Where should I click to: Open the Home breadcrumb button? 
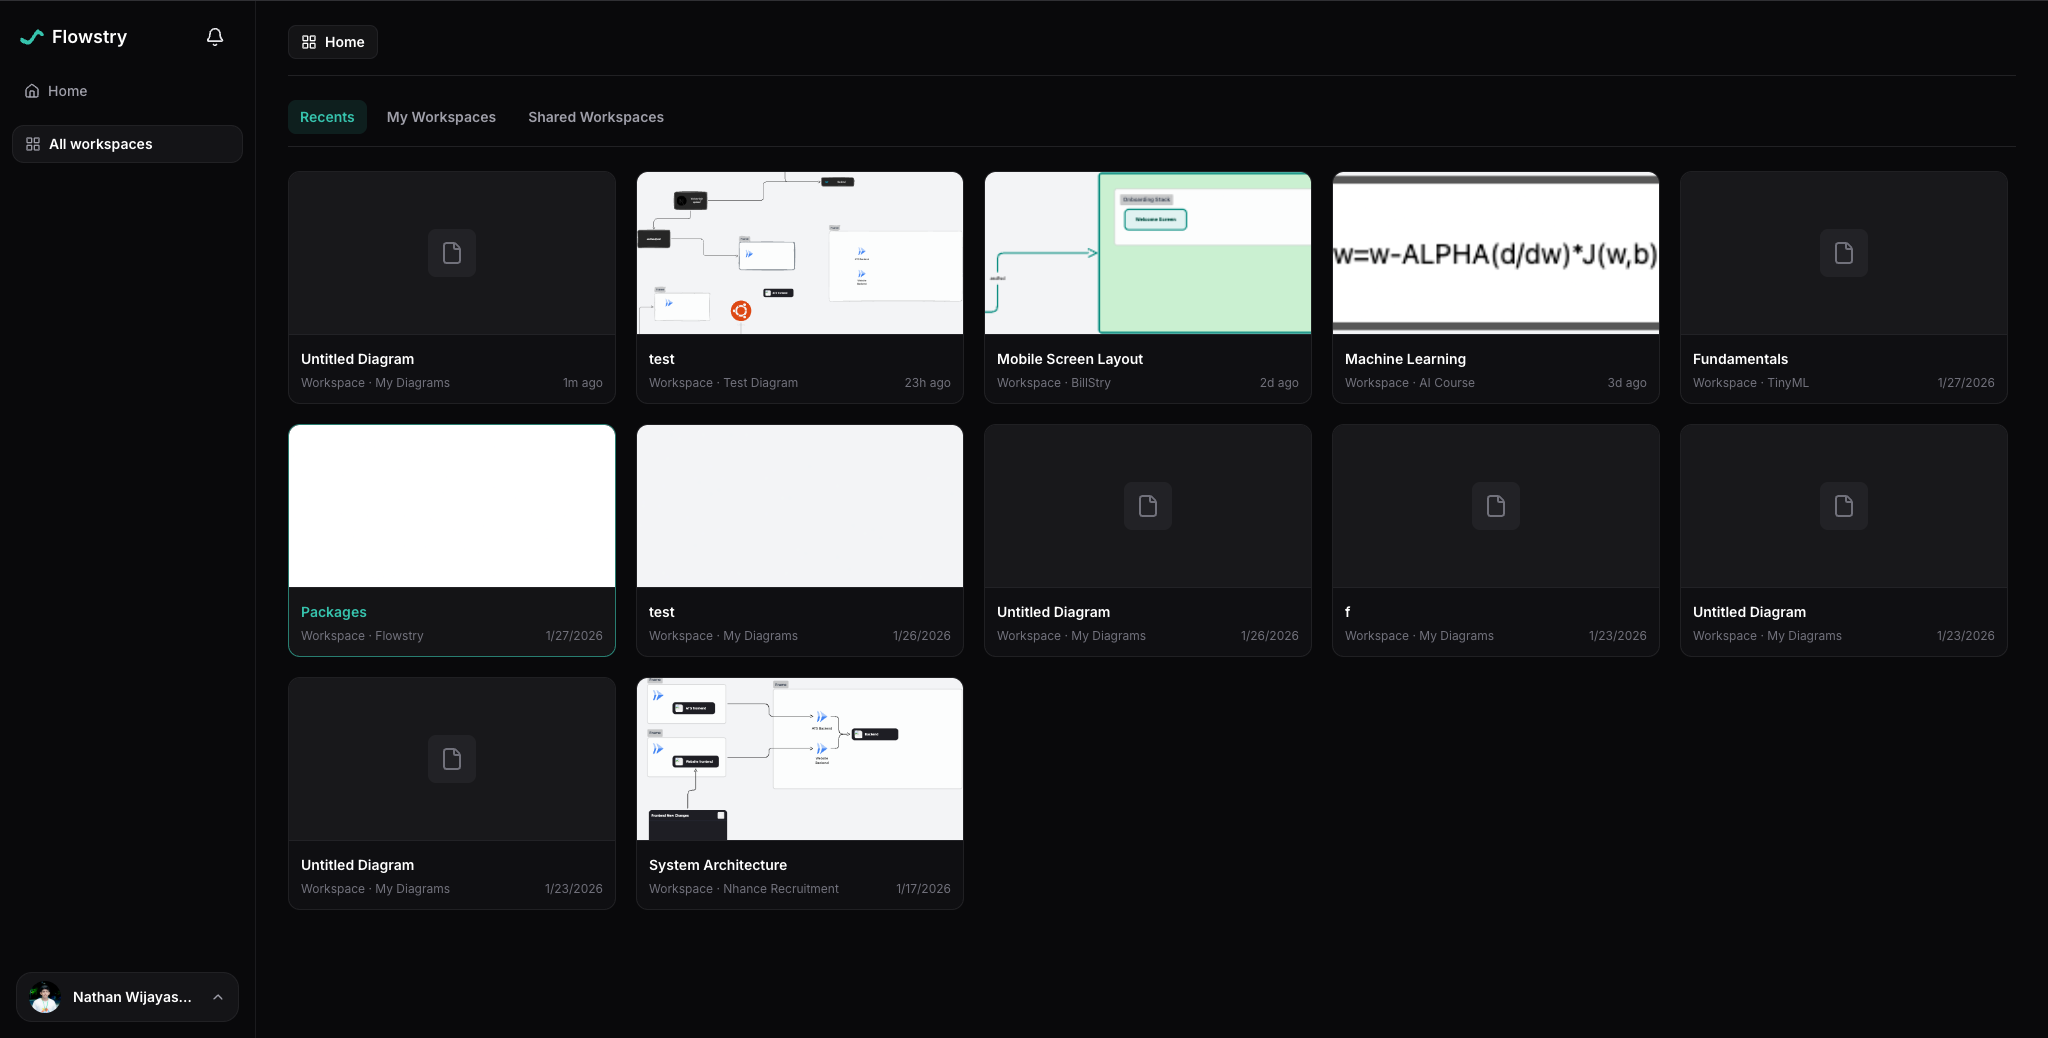[333, 42]
